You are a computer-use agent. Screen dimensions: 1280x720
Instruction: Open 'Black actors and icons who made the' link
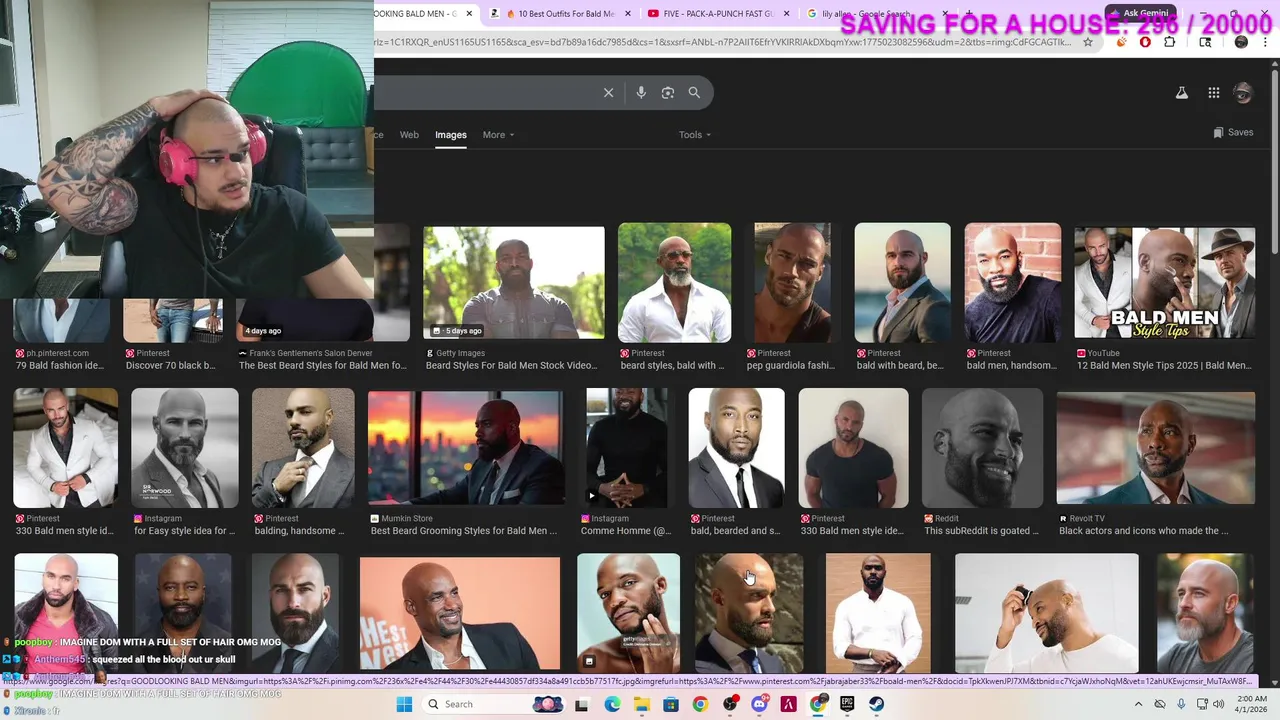(1144, 531)
